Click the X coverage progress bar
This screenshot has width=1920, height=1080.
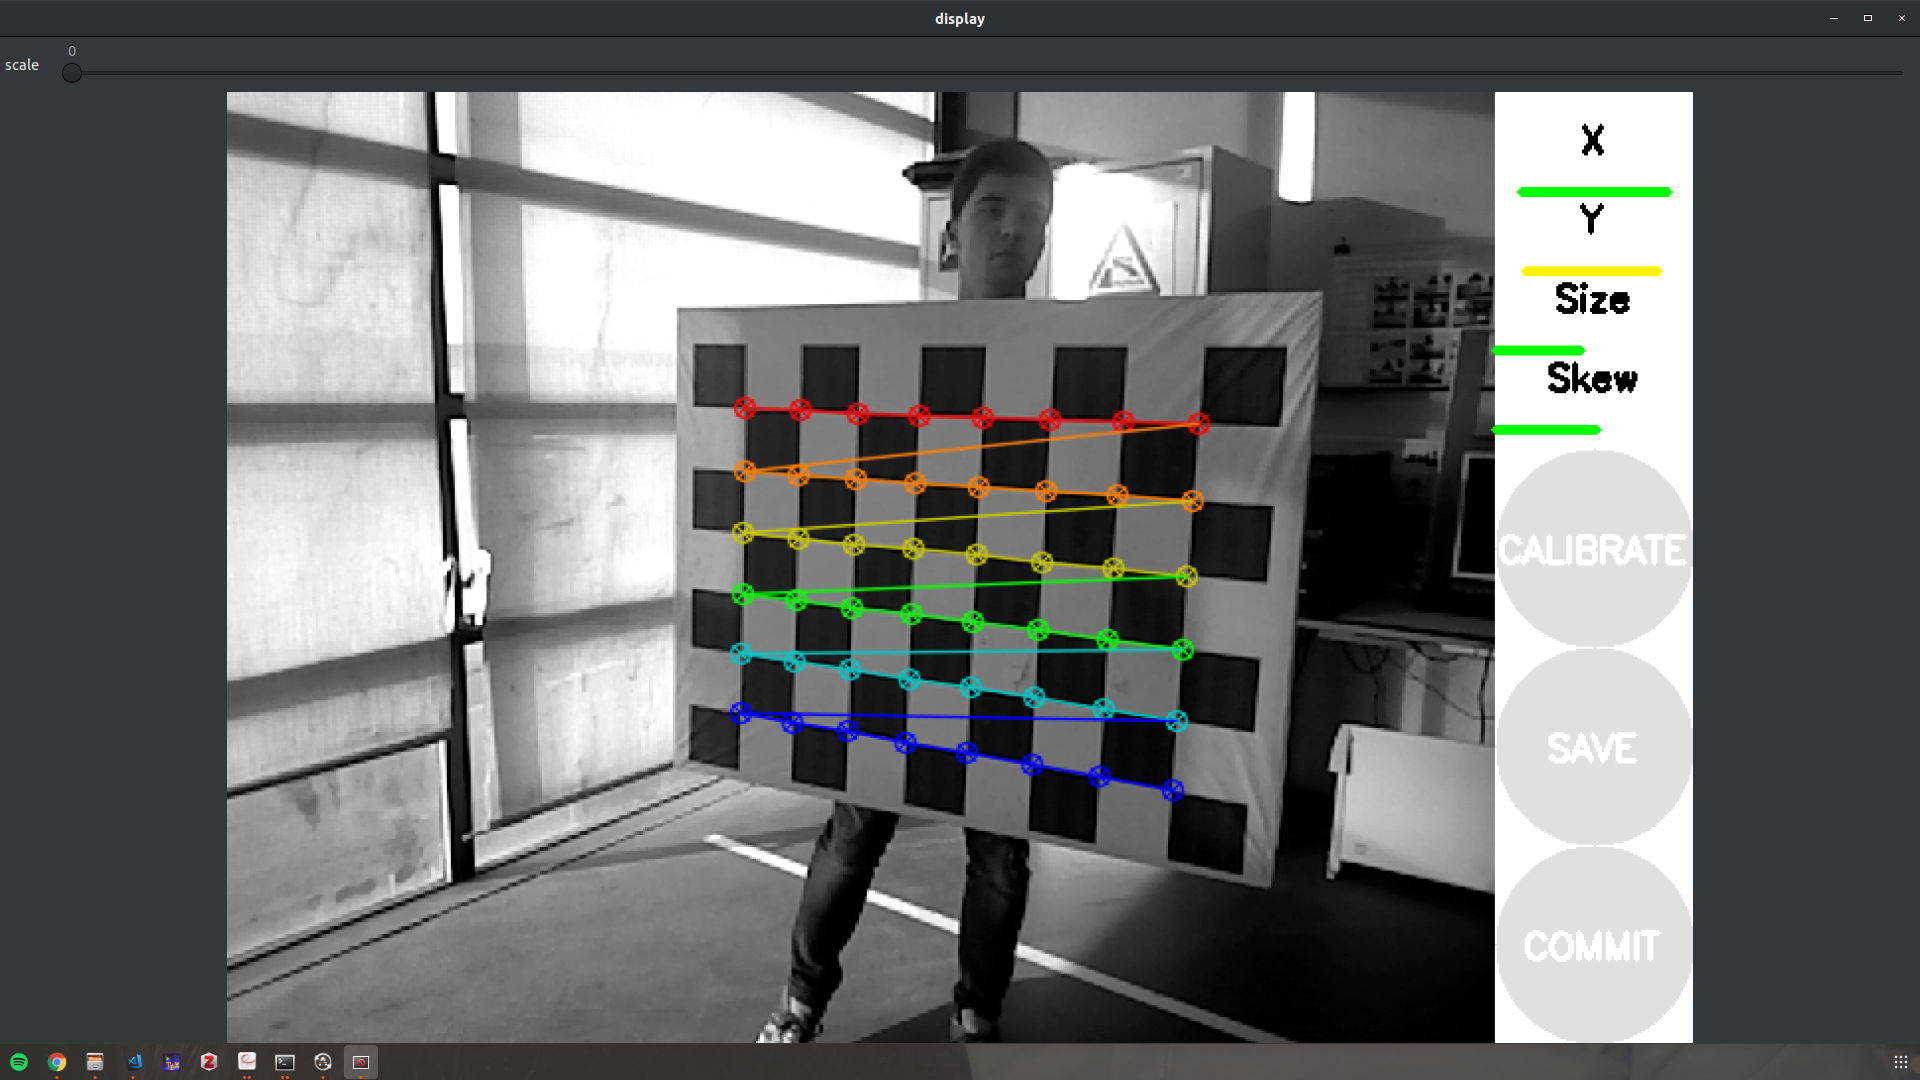(1594, 192)
